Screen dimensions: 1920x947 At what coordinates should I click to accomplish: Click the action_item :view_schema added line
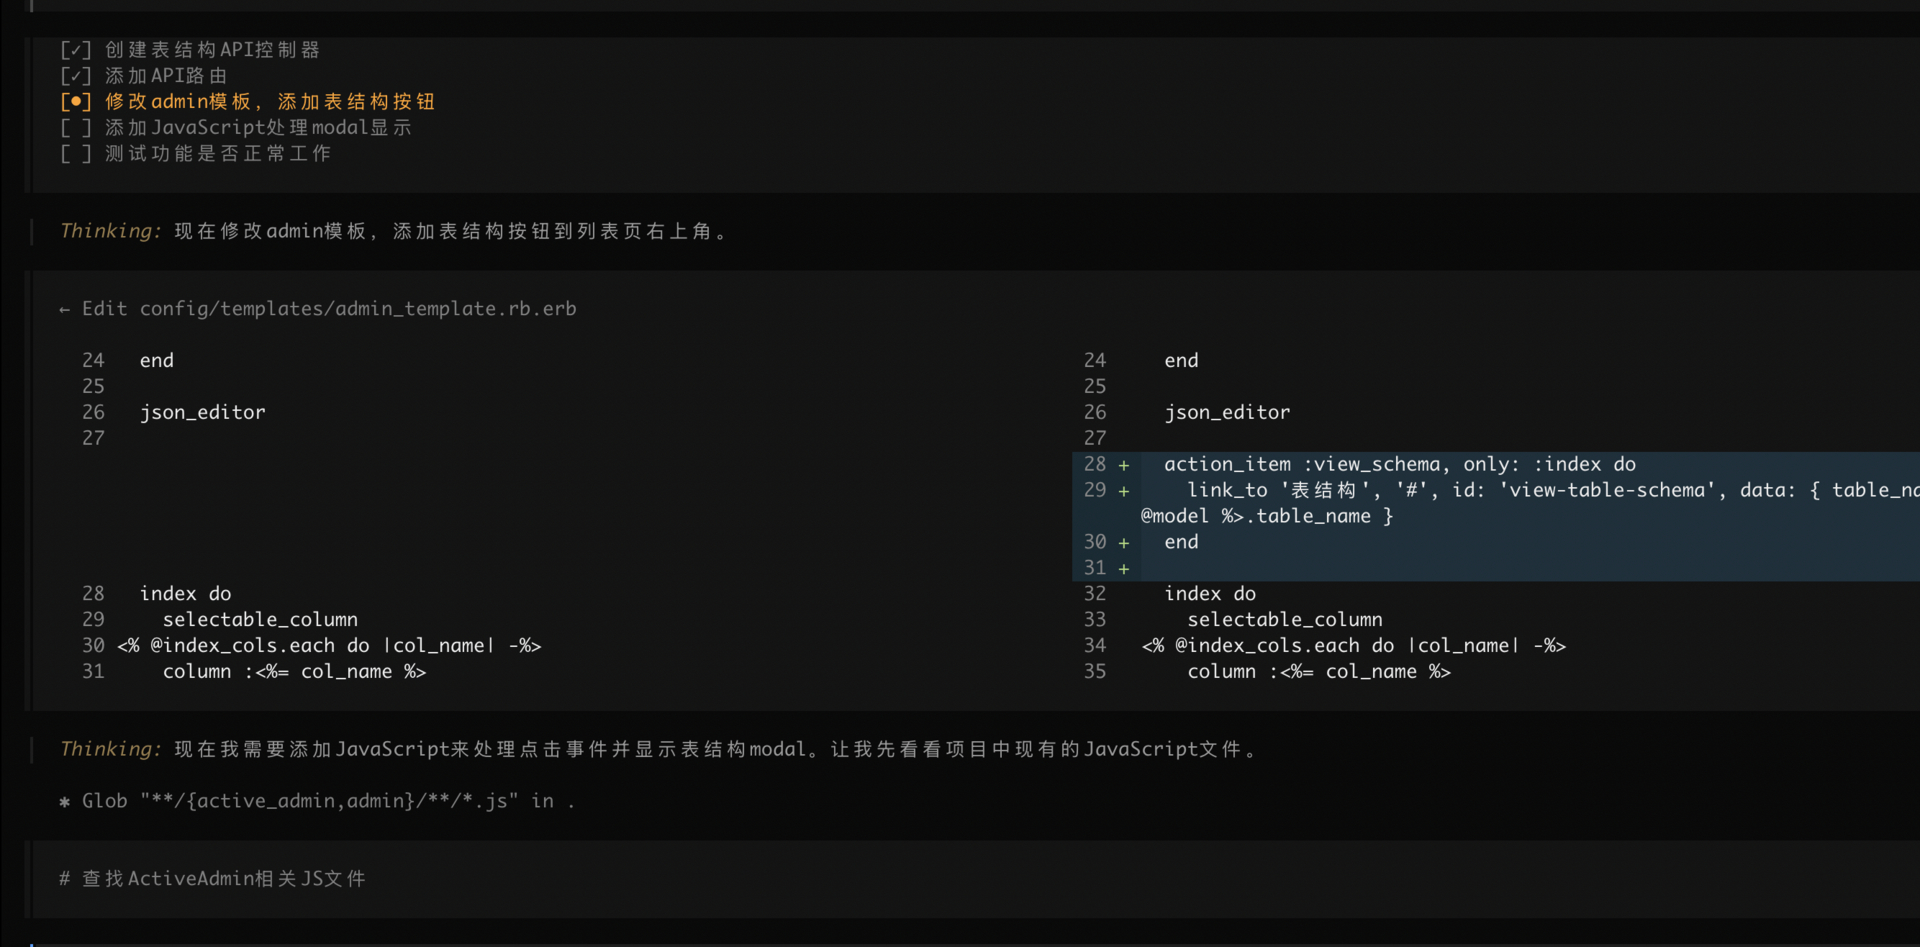coord(1399,464)
